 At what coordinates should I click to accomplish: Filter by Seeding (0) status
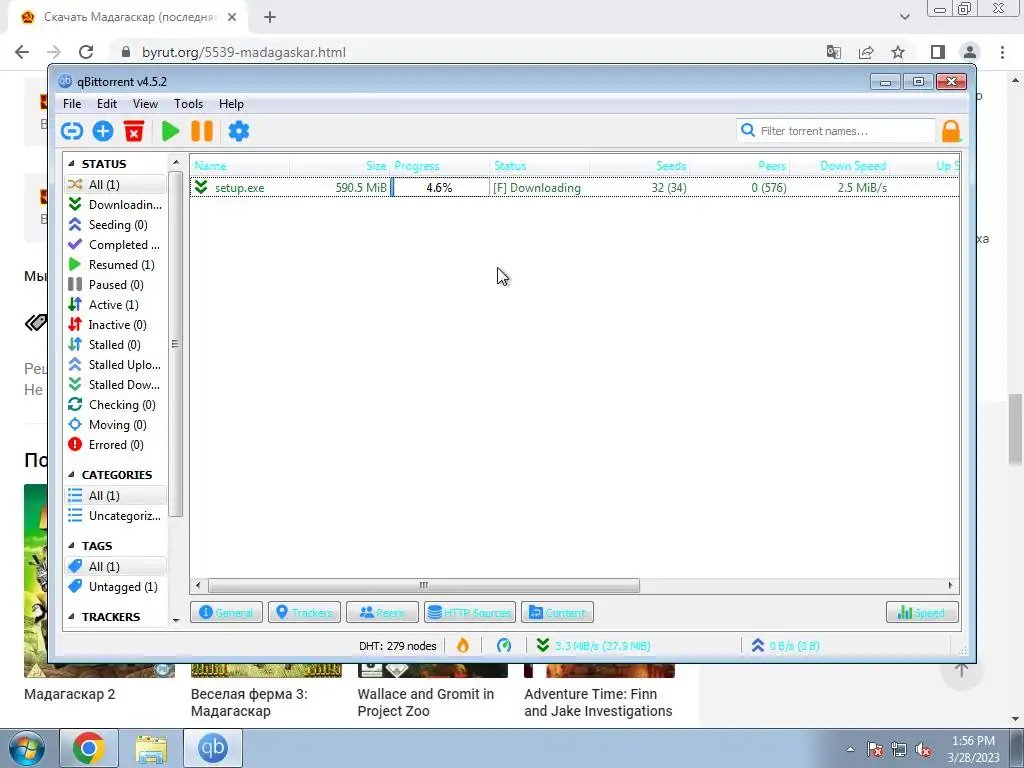tap(116, 225)
